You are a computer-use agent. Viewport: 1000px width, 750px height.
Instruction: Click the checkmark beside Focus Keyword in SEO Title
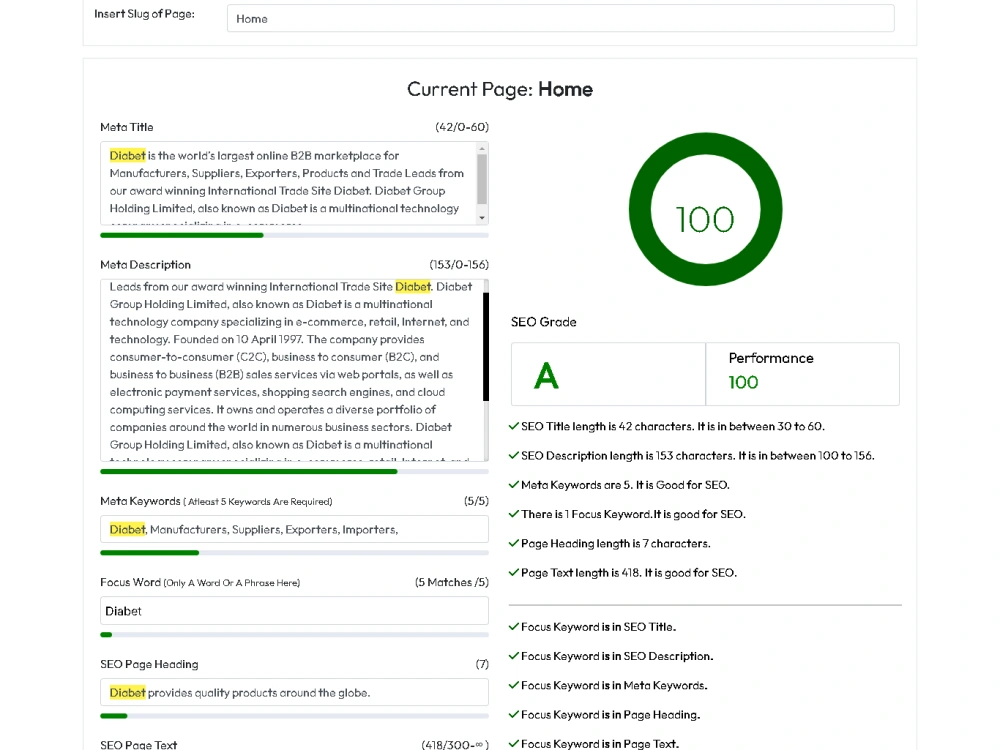pos(513,627)
